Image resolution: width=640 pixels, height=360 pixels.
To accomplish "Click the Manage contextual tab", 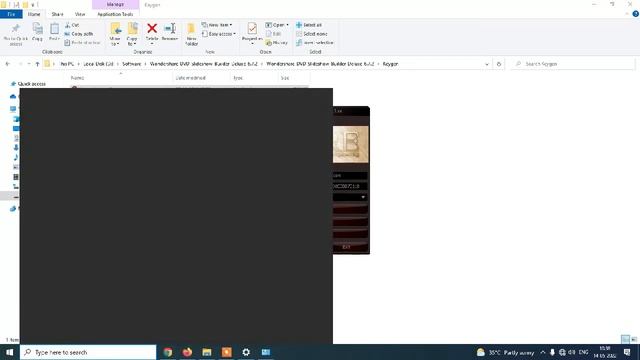I will [116, 4].
